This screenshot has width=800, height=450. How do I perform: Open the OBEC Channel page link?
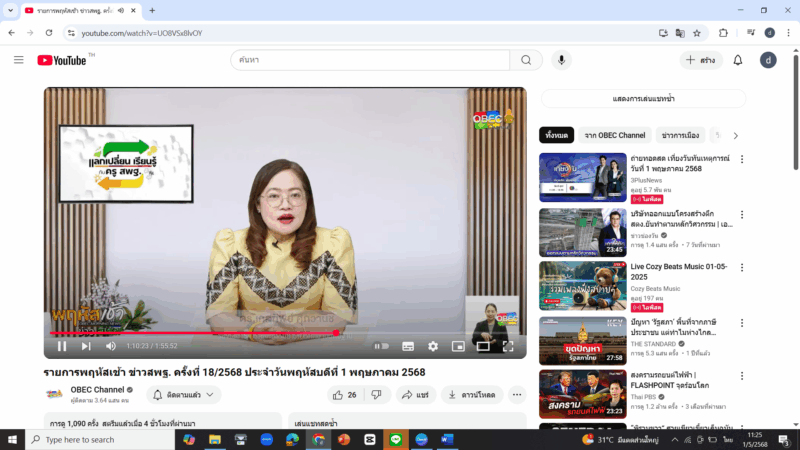pyautogui.click(x=97, y=390)
